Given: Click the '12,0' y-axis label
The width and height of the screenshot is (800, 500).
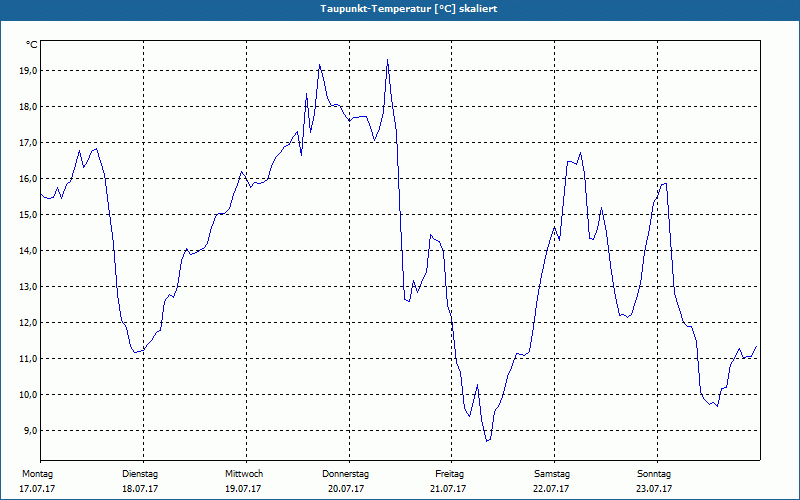Looking at the screenshot, I should tap(29, 323).
